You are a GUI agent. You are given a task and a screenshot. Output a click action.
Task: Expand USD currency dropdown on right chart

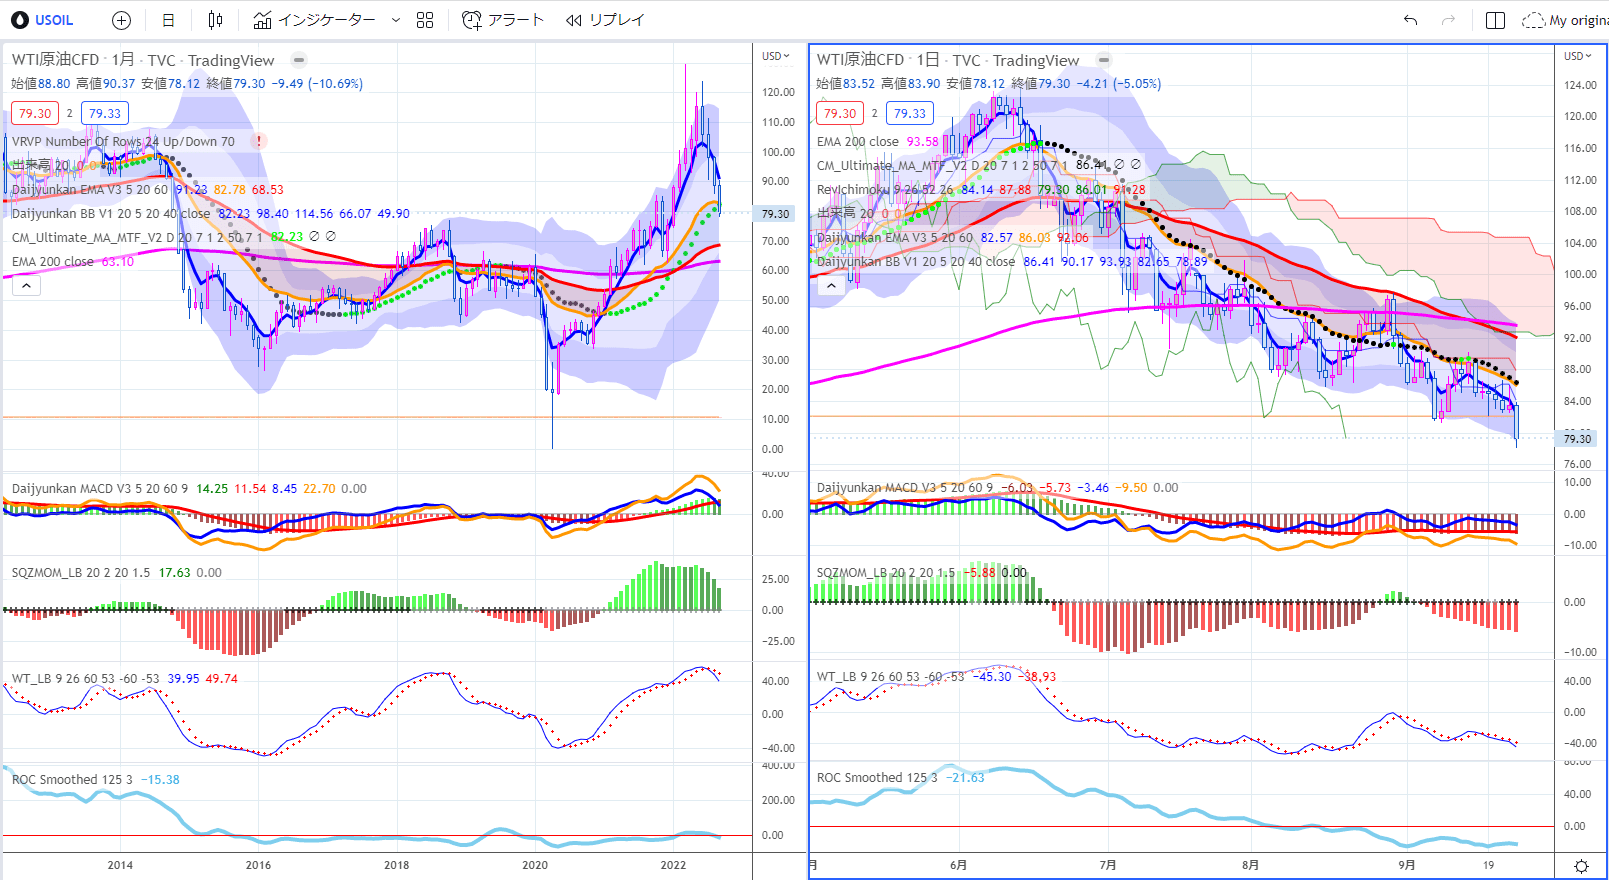(1578, 56)
